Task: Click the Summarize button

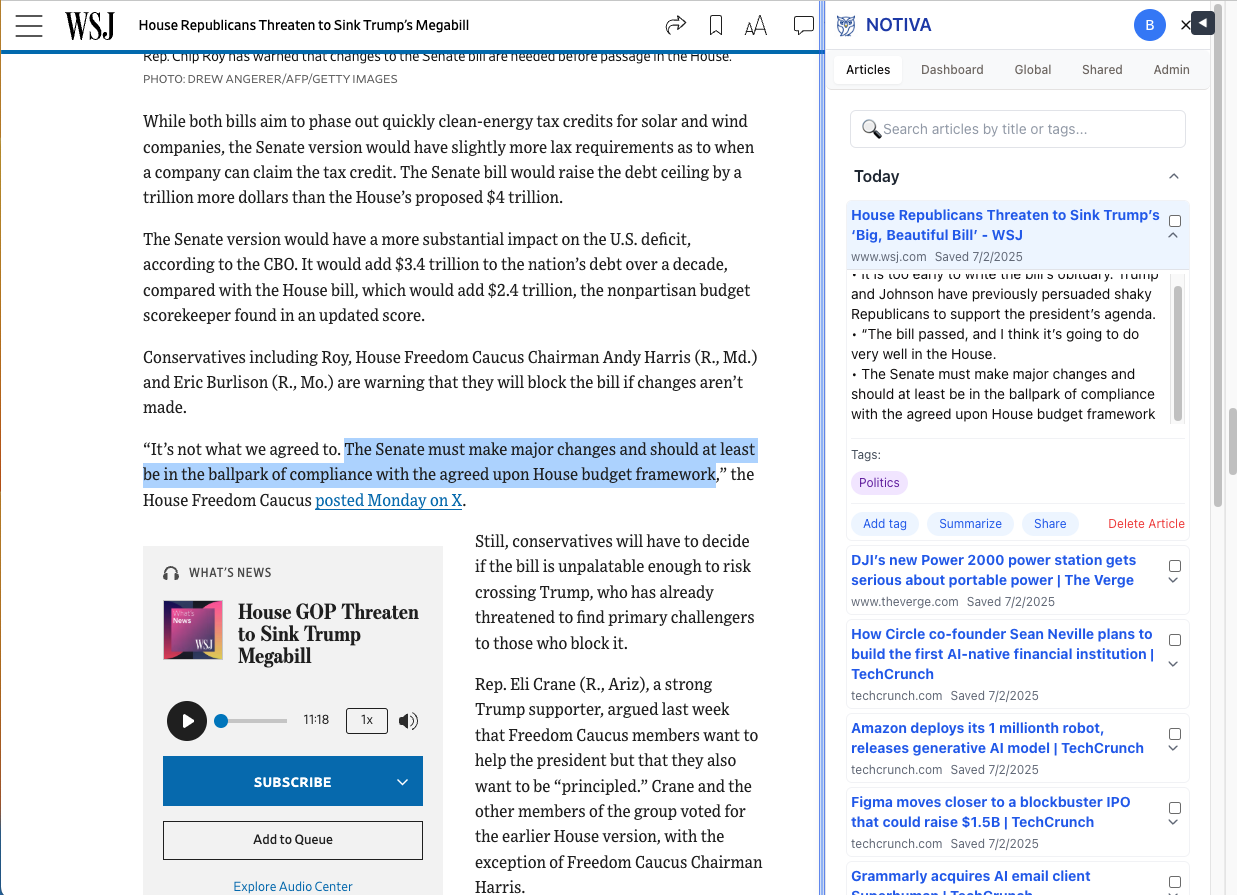Action: (x=970, y=524)
